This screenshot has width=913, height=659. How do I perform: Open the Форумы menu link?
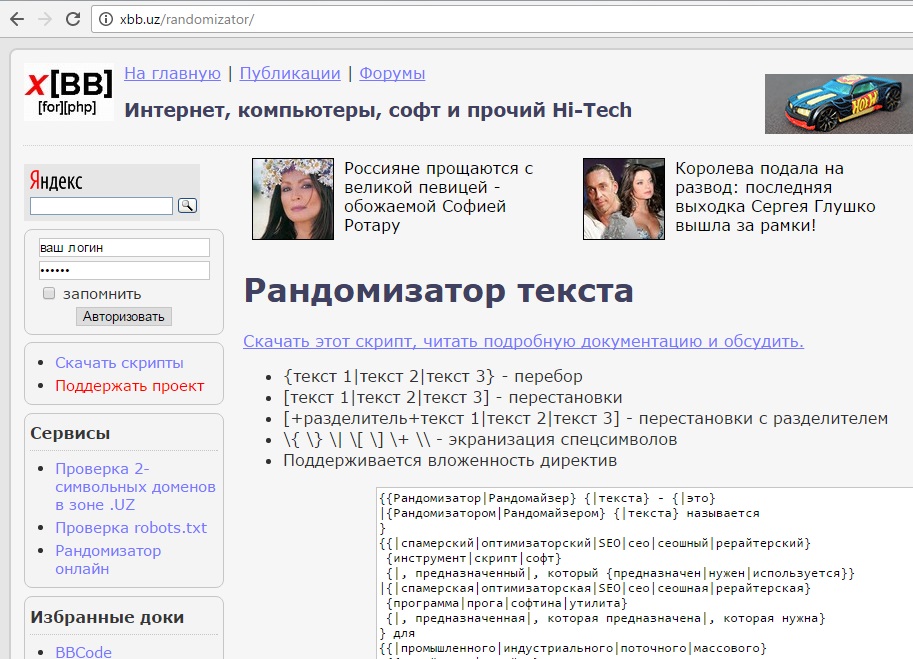click(392, 73)
